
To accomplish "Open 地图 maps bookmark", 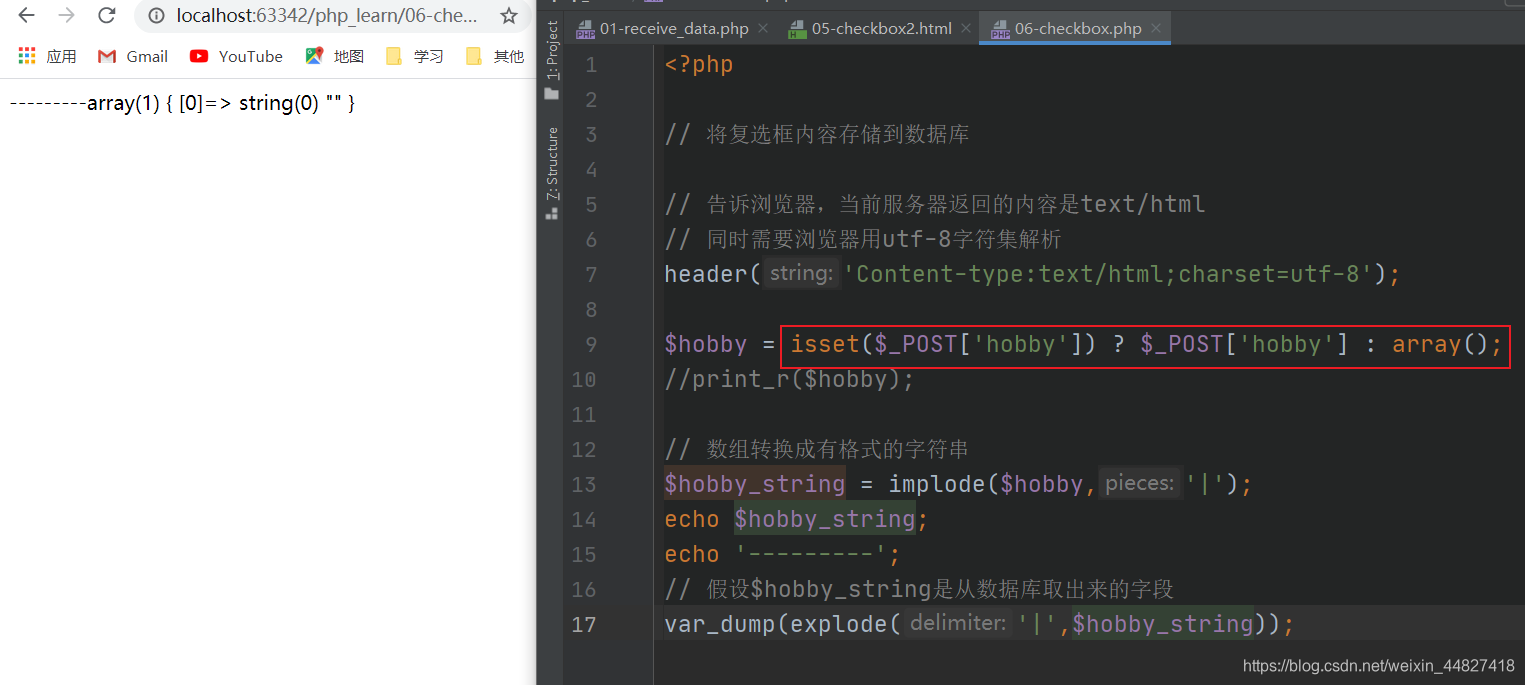I will [x=335, y=56].
